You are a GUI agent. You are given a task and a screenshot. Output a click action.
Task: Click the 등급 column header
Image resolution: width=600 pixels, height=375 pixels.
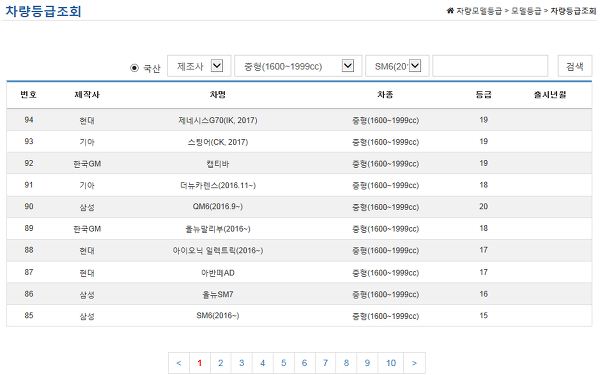(484, 95)
